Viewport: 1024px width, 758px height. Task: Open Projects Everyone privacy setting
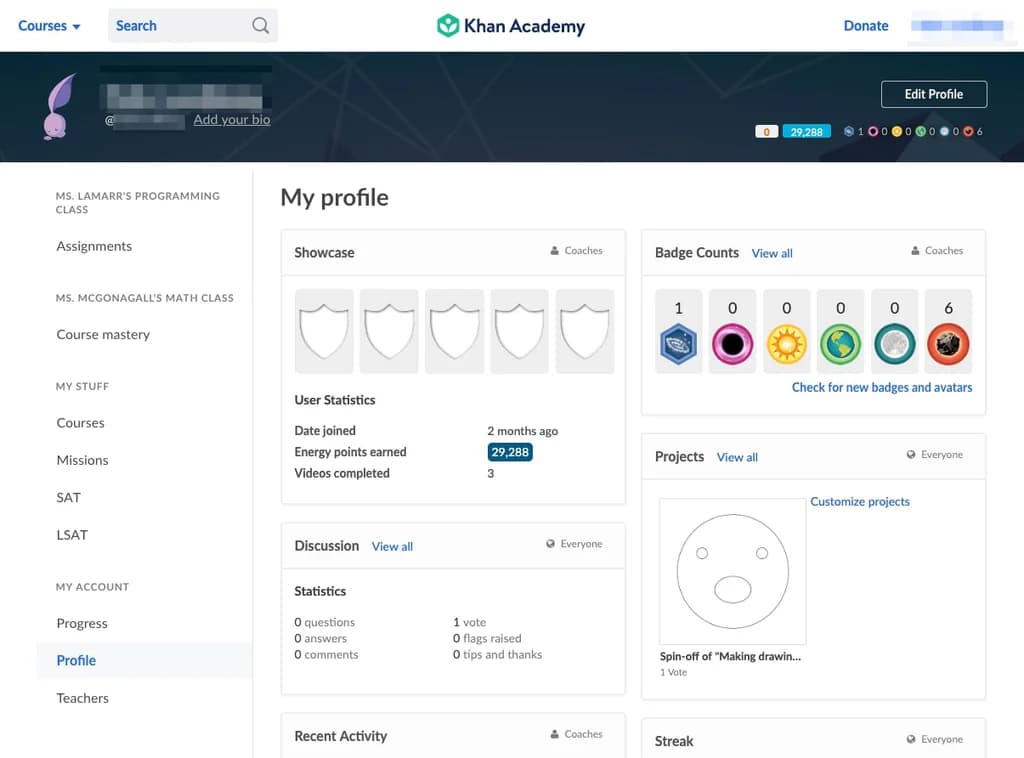935,454
